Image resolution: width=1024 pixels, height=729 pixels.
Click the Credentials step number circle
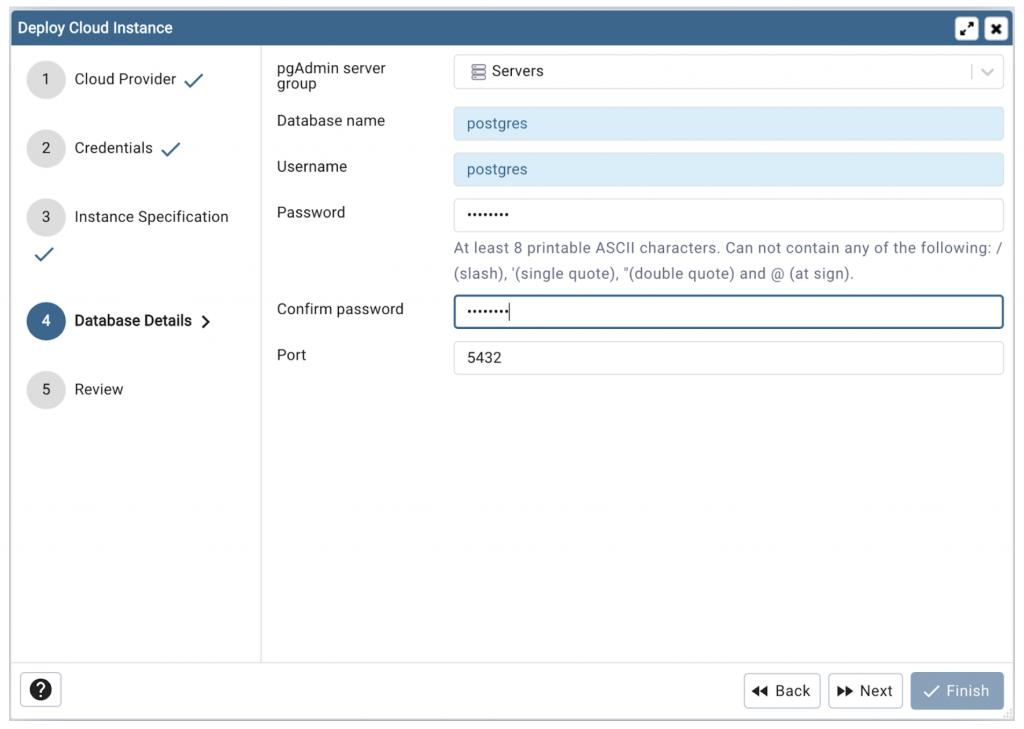tap(45, 148)
